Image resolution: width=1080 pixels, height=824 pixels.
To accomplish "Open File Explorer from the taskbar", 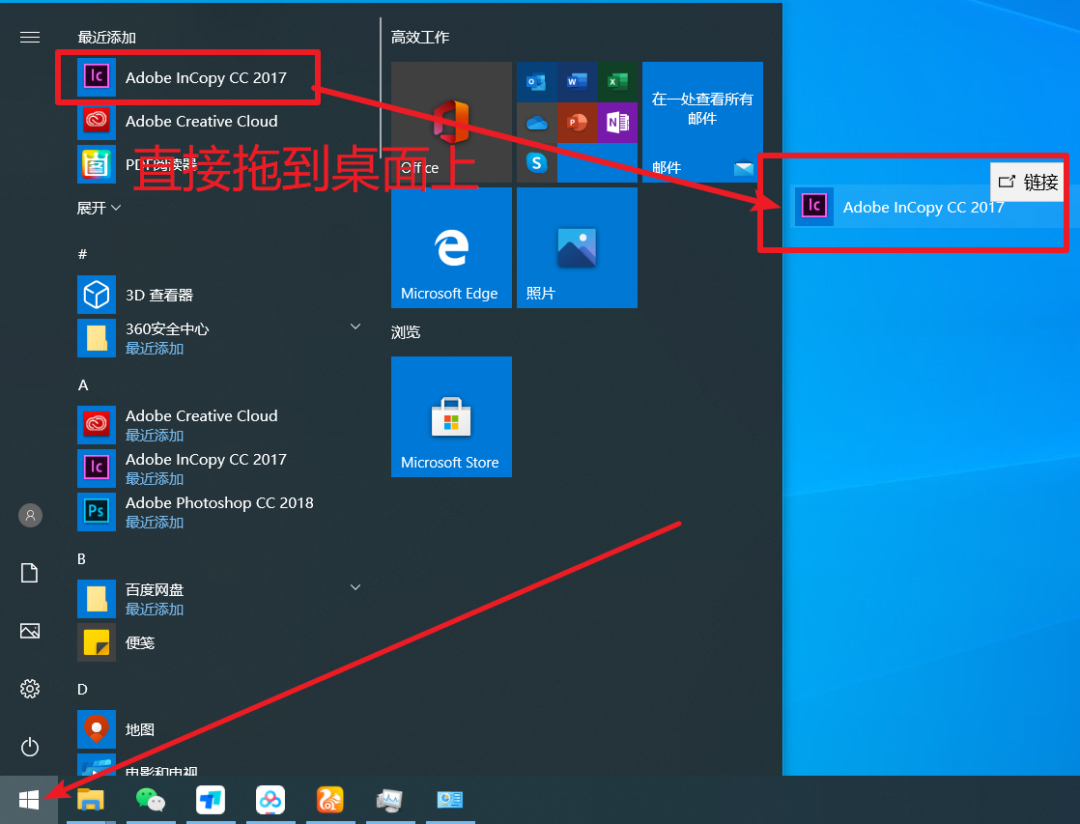I will (90, 800).
